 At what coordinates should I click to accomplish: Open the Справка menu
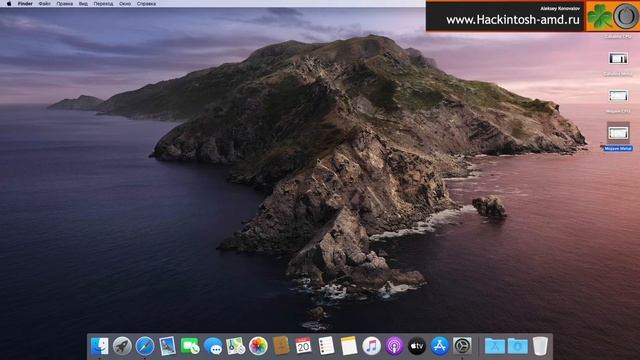click(x=146, y=4)
